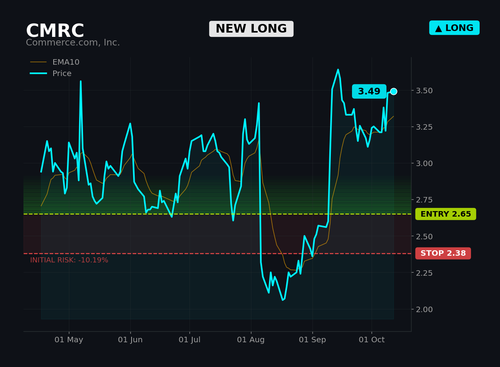Click the 01 May axis label
The image size is (500, 367).
[x=69, y=340]
